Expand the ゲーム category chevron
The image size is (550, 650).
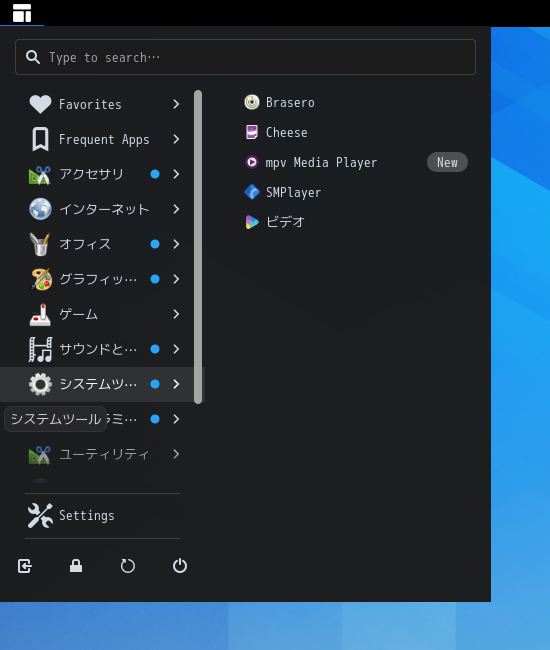click(x=176, y=314)
